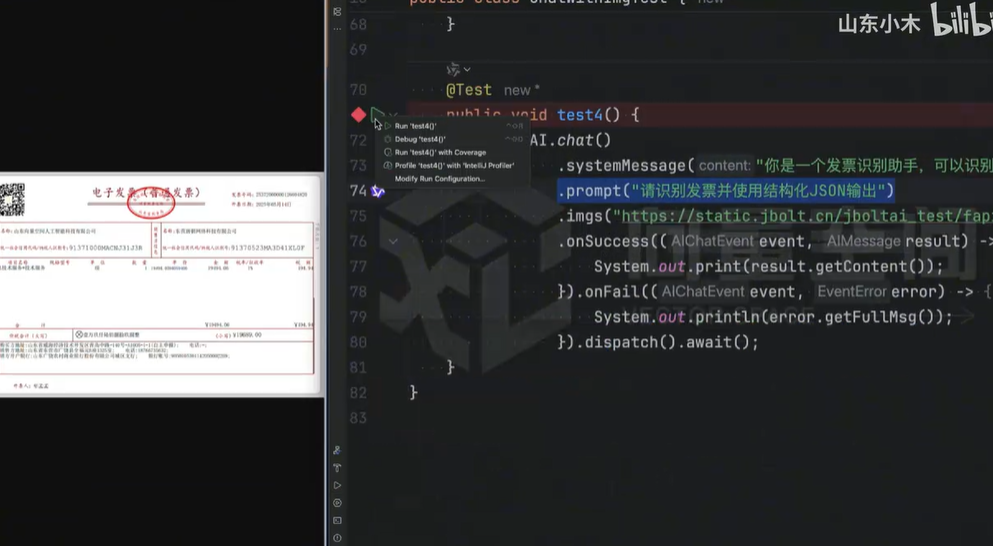
Task: Click the profiler icon in popup menu
Action: pos(388,166)
